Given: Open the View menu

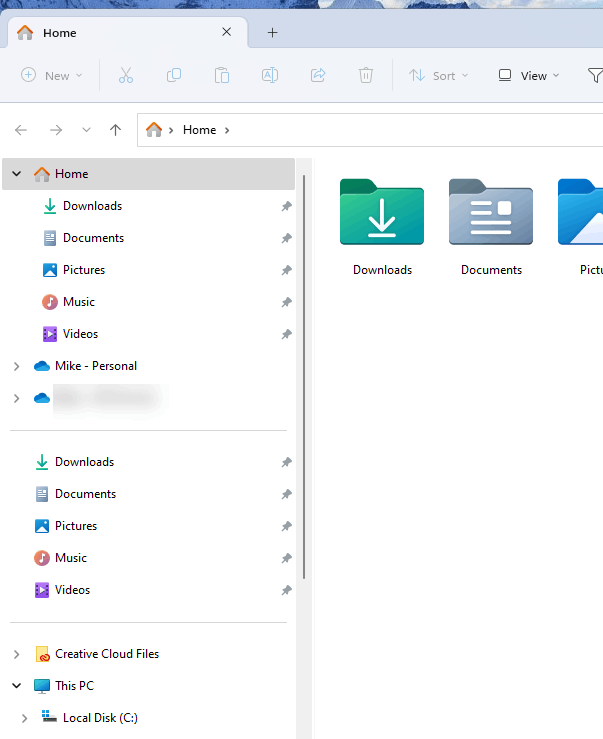Looking at the screenshot, I should [528, 75].
